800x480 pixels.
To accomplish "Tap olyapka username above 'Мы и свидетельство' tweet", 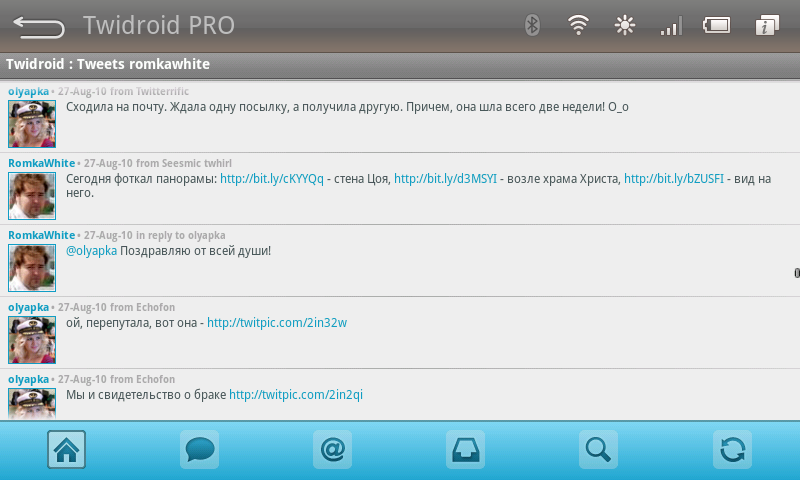I will (x=29, y=380).
